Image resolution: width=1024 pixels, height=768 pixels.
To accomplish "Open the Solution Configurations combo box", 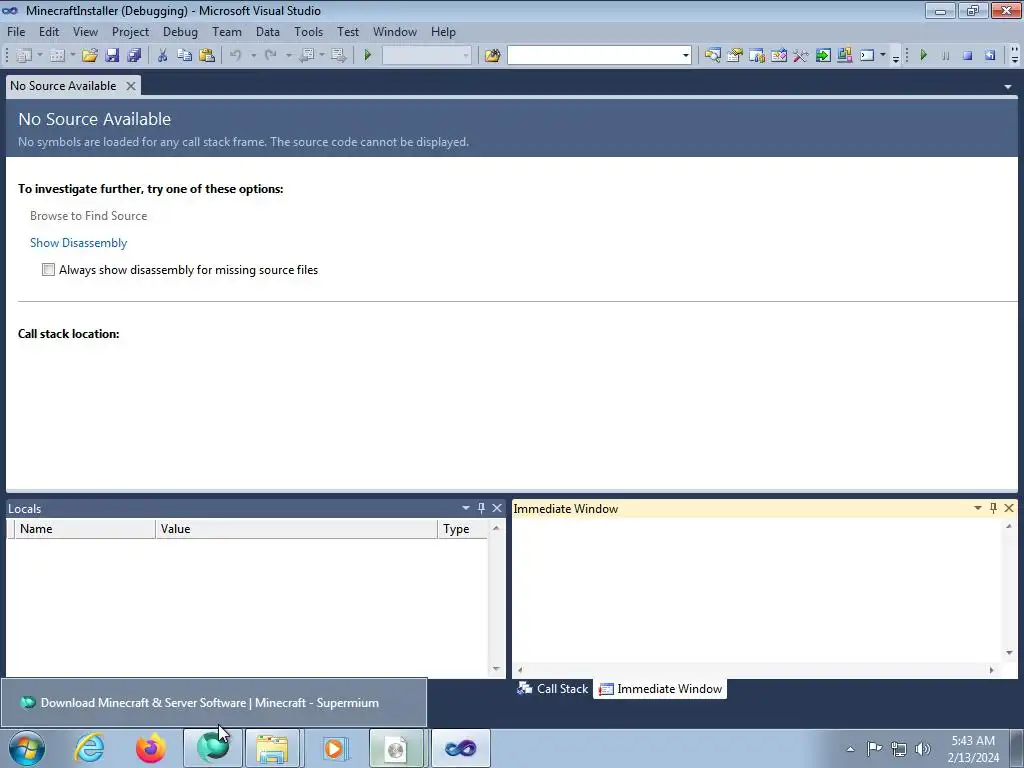I will (426, 56).
